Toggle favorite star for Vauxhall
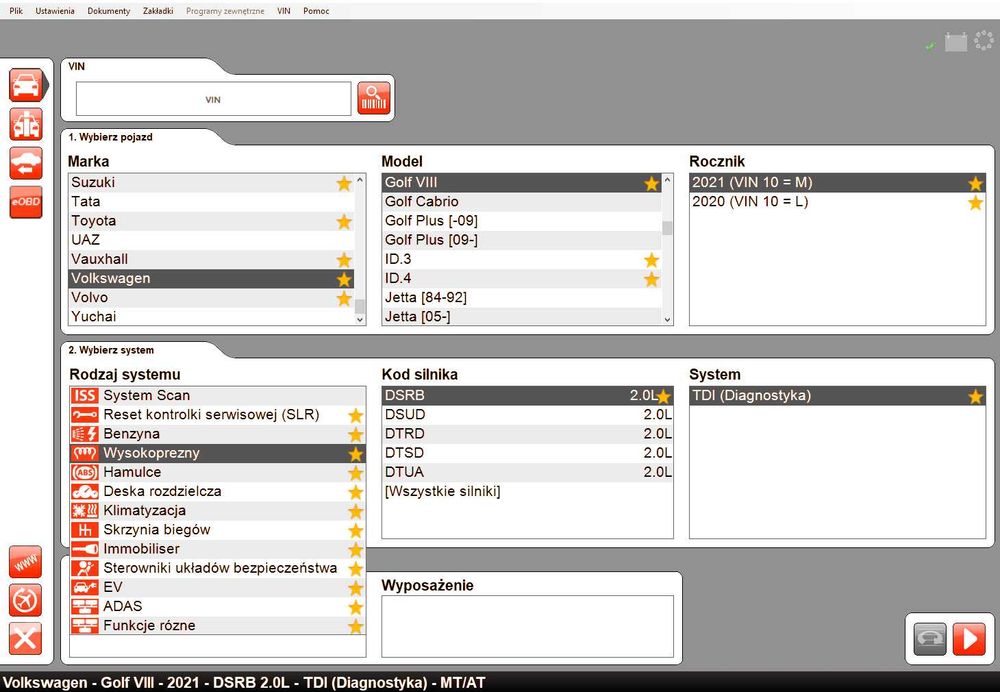1000x692 pixels. click(x=344, y=260)
